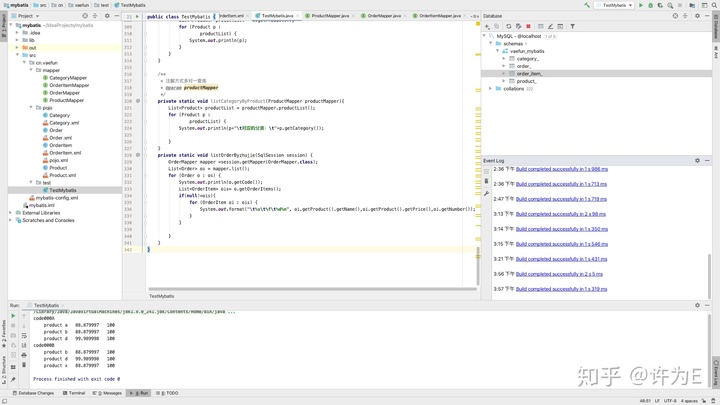Expand the category_ table in Database

point(503,59)
